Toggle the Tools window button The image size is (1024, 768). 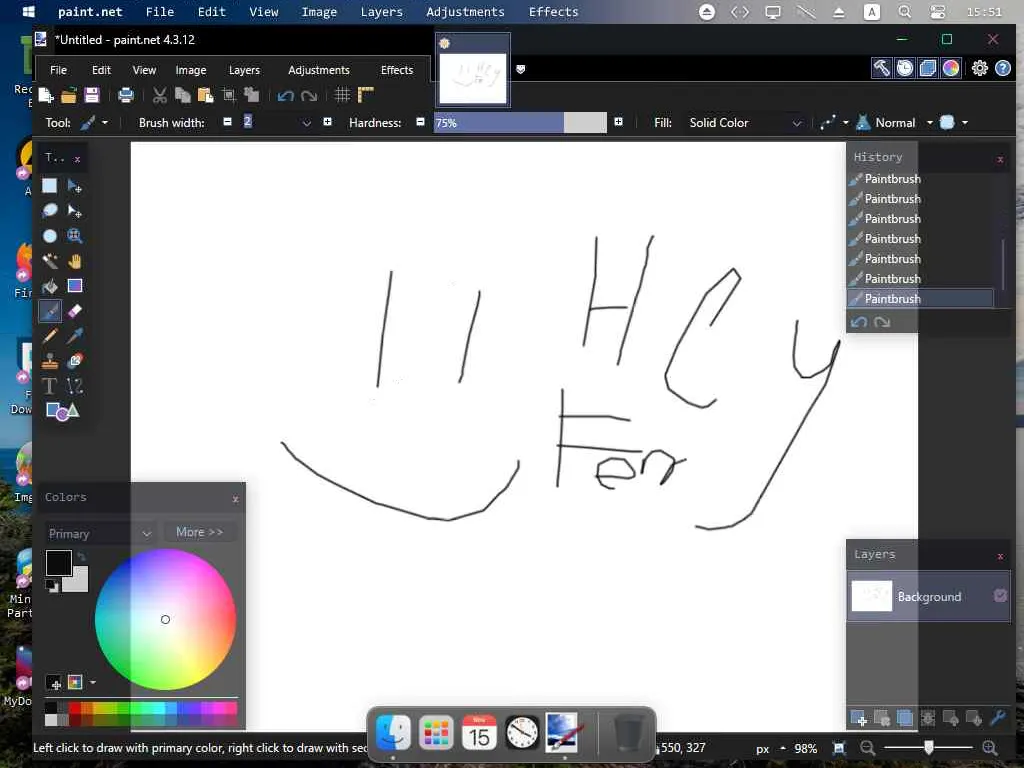(882, 68)
